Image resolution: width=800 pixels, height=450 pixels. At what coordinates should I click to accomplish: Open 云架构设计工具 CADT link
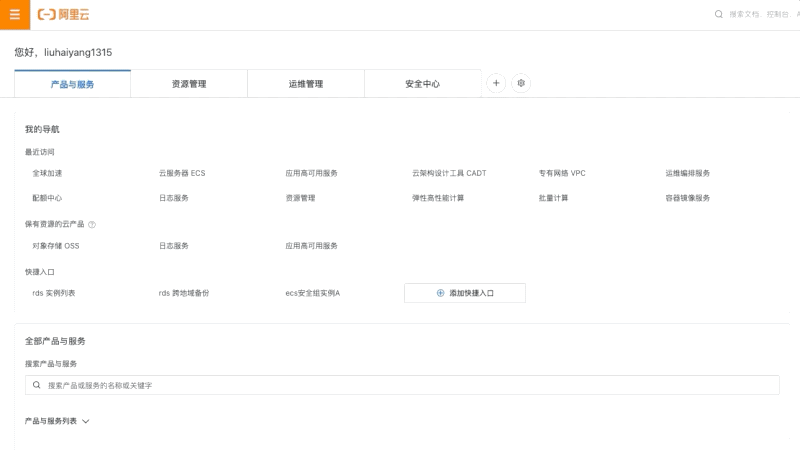[x=449, y=173]
